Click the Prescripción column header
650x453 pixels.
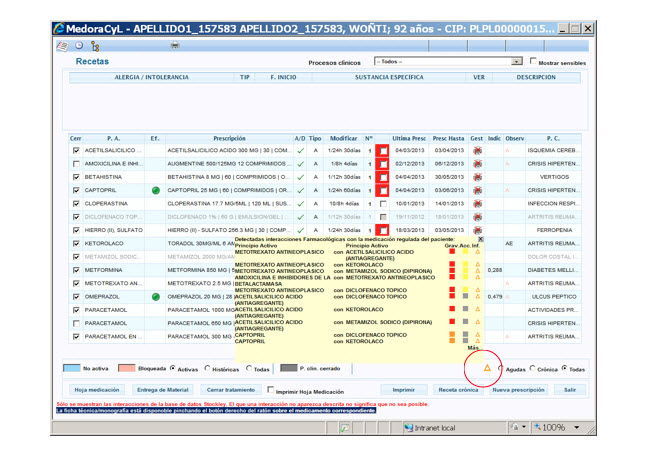(228, 137)
